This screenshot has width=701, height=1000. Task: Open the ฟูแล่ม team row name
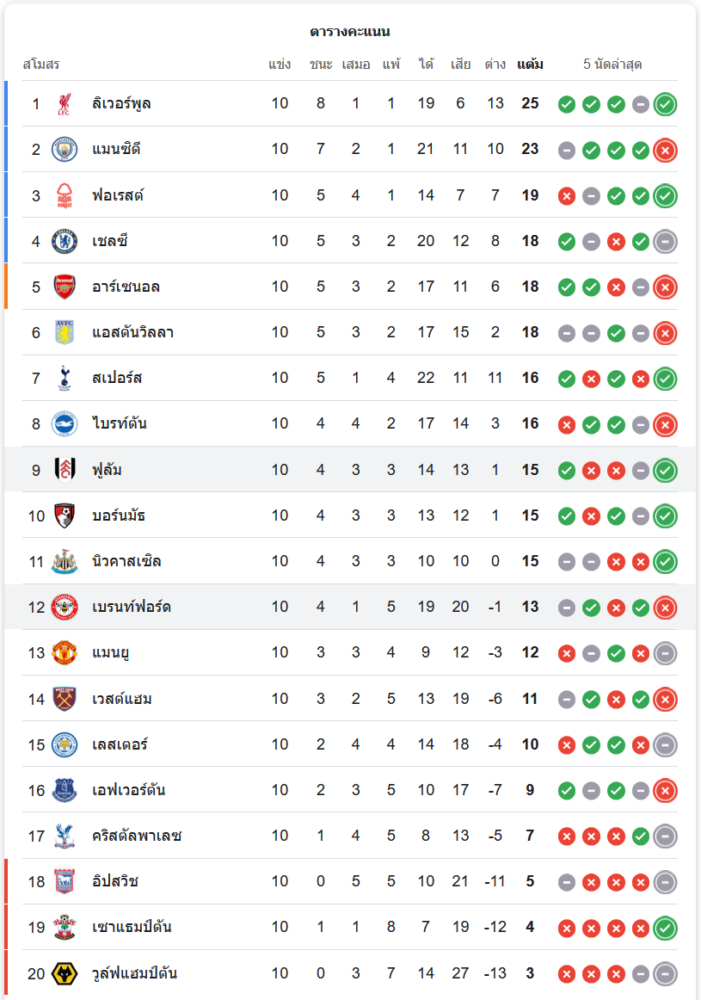[107, 470]
